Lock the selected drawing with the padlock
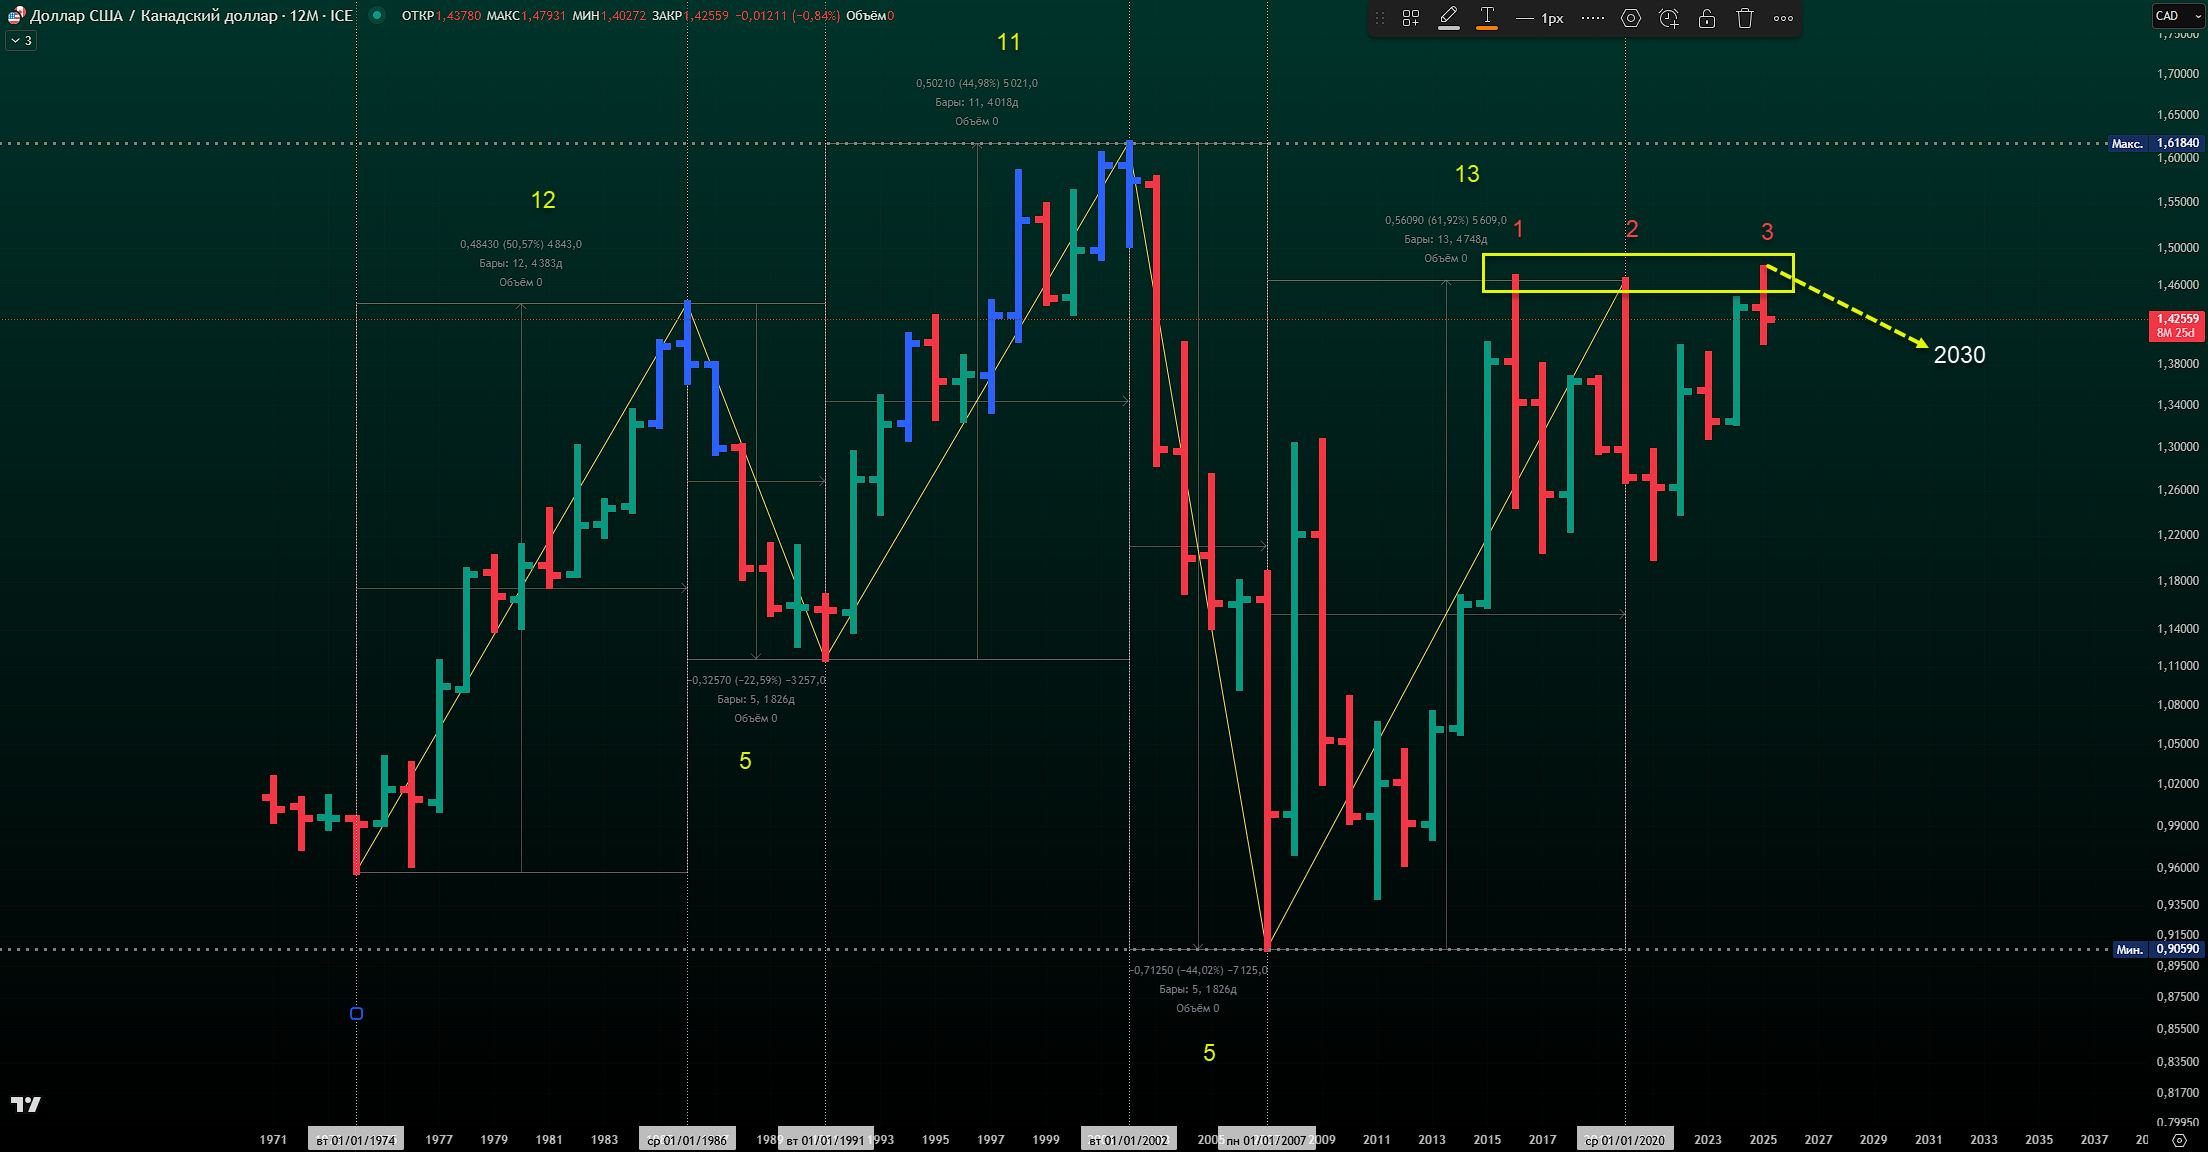Viewport: 2208px width, 1152px height. [1707, 18]
